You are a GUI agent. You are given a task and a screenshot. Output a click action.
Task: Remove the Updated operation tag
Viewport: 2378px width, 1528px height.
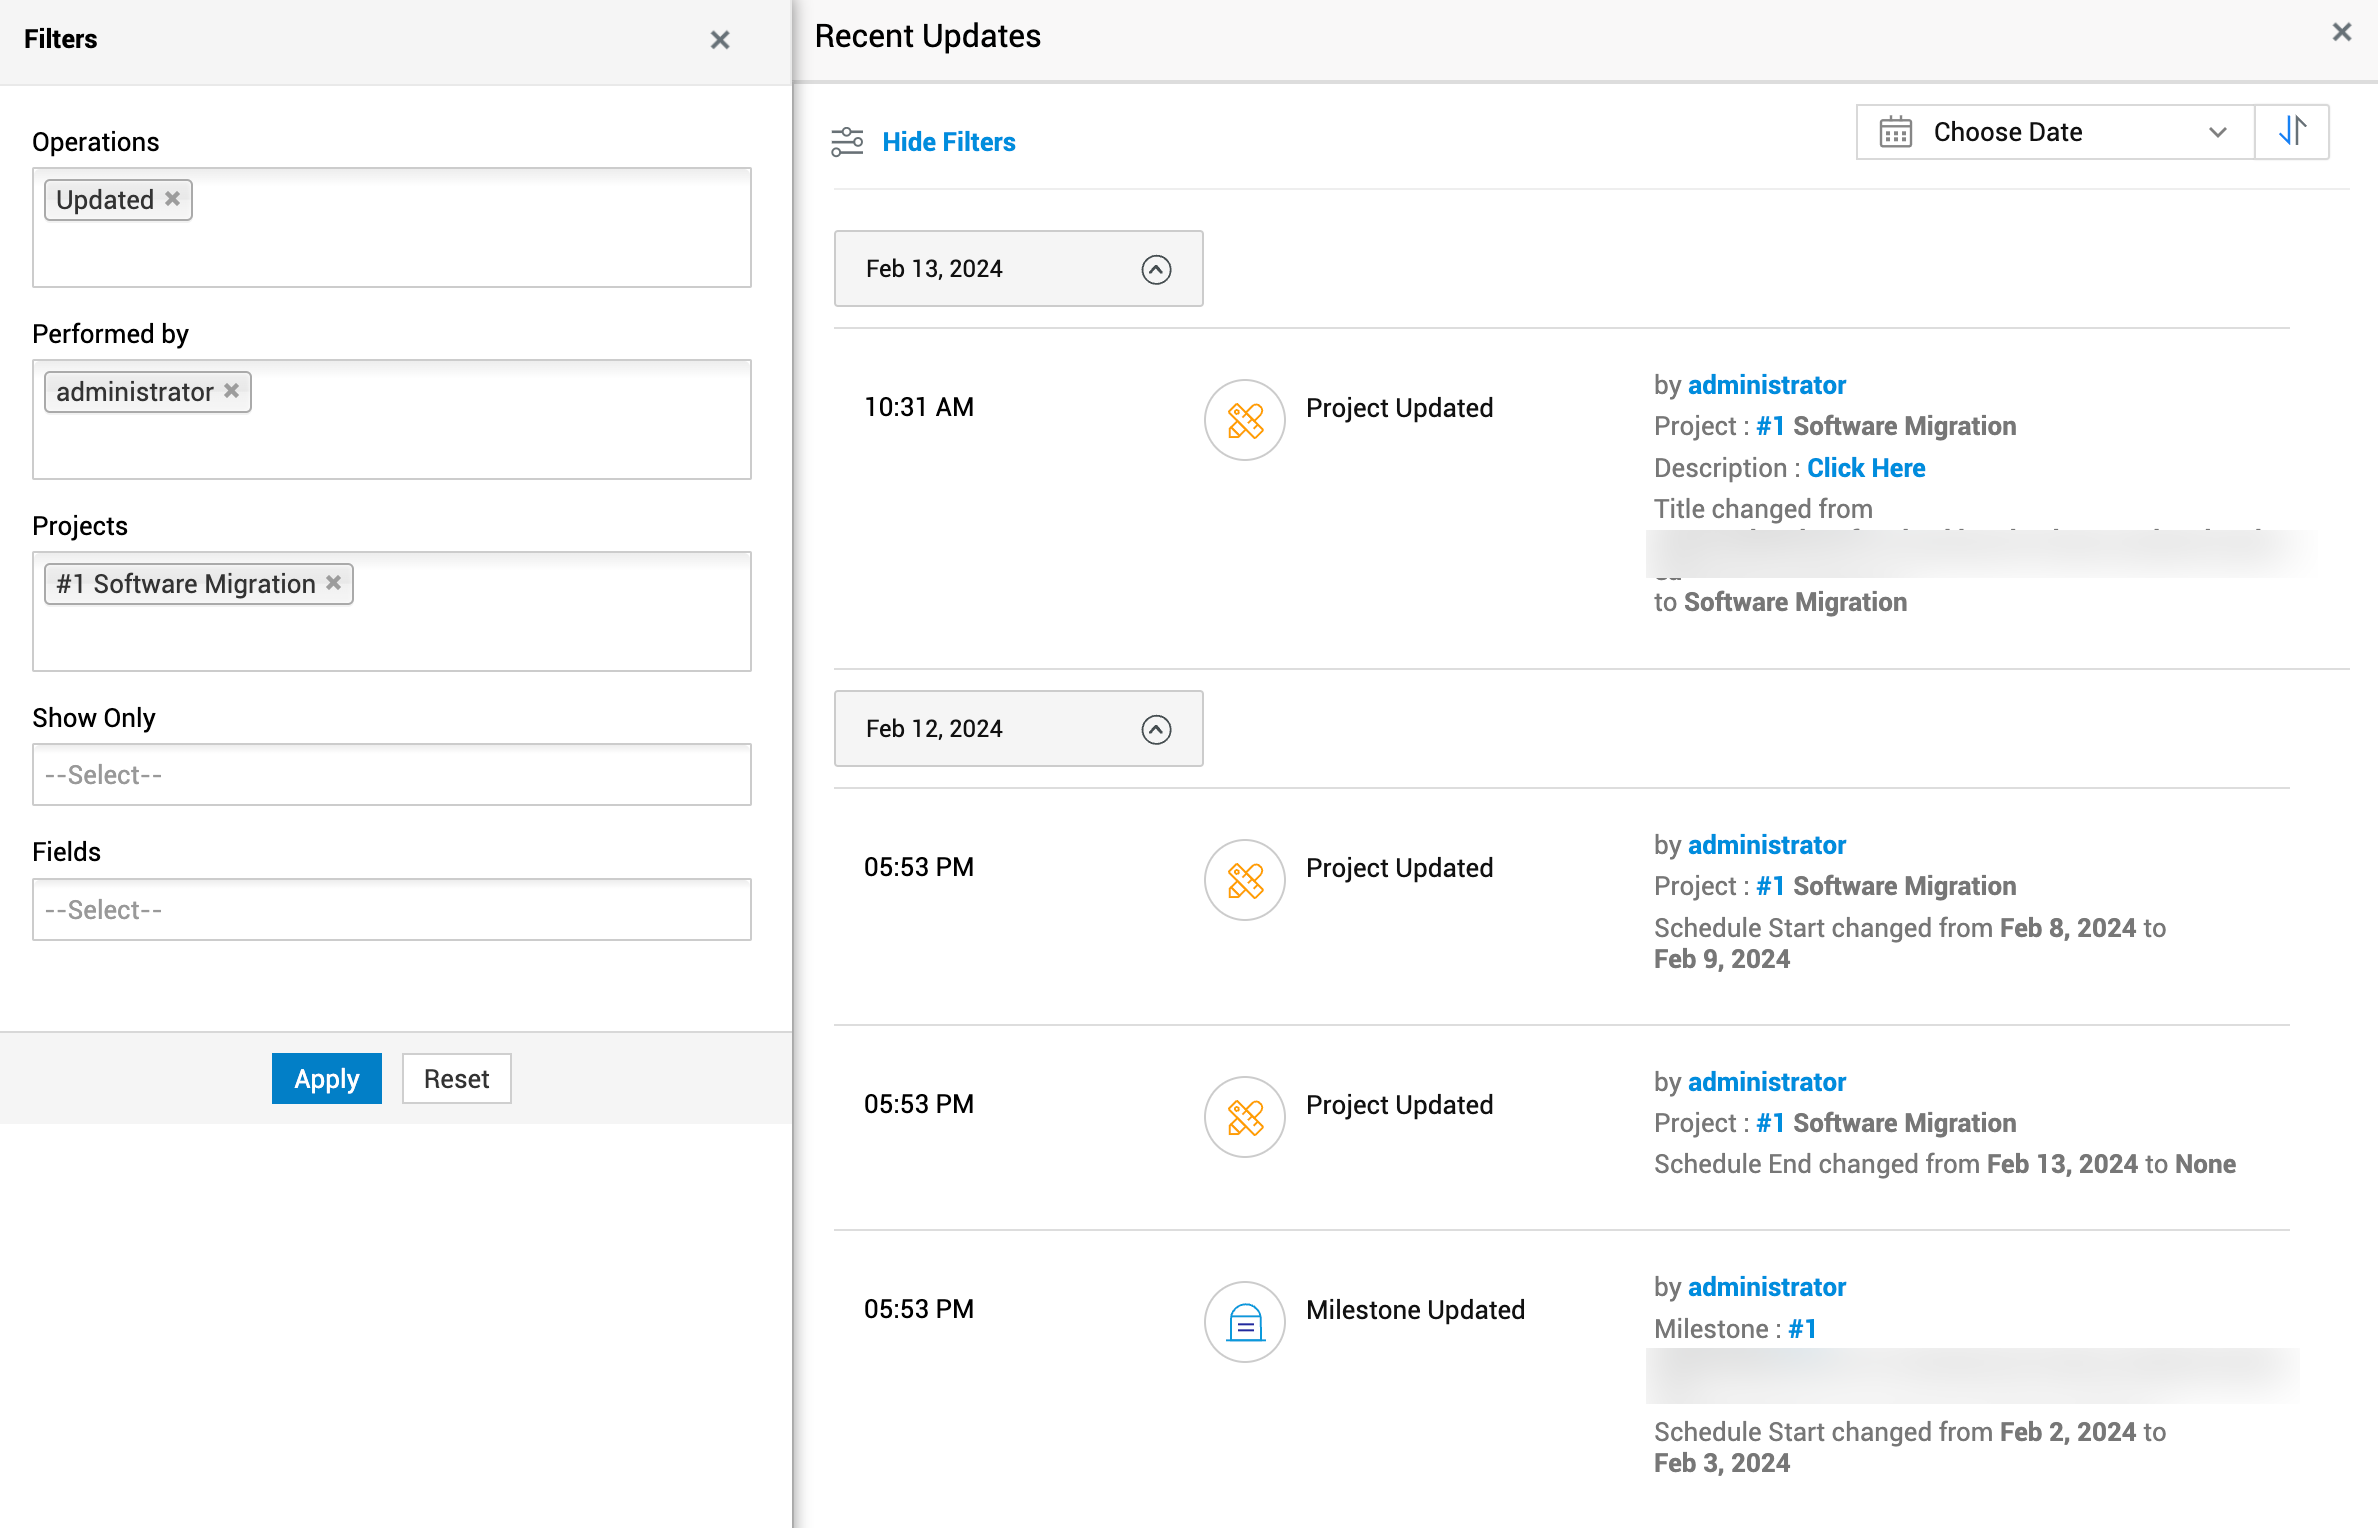[173, 199]
